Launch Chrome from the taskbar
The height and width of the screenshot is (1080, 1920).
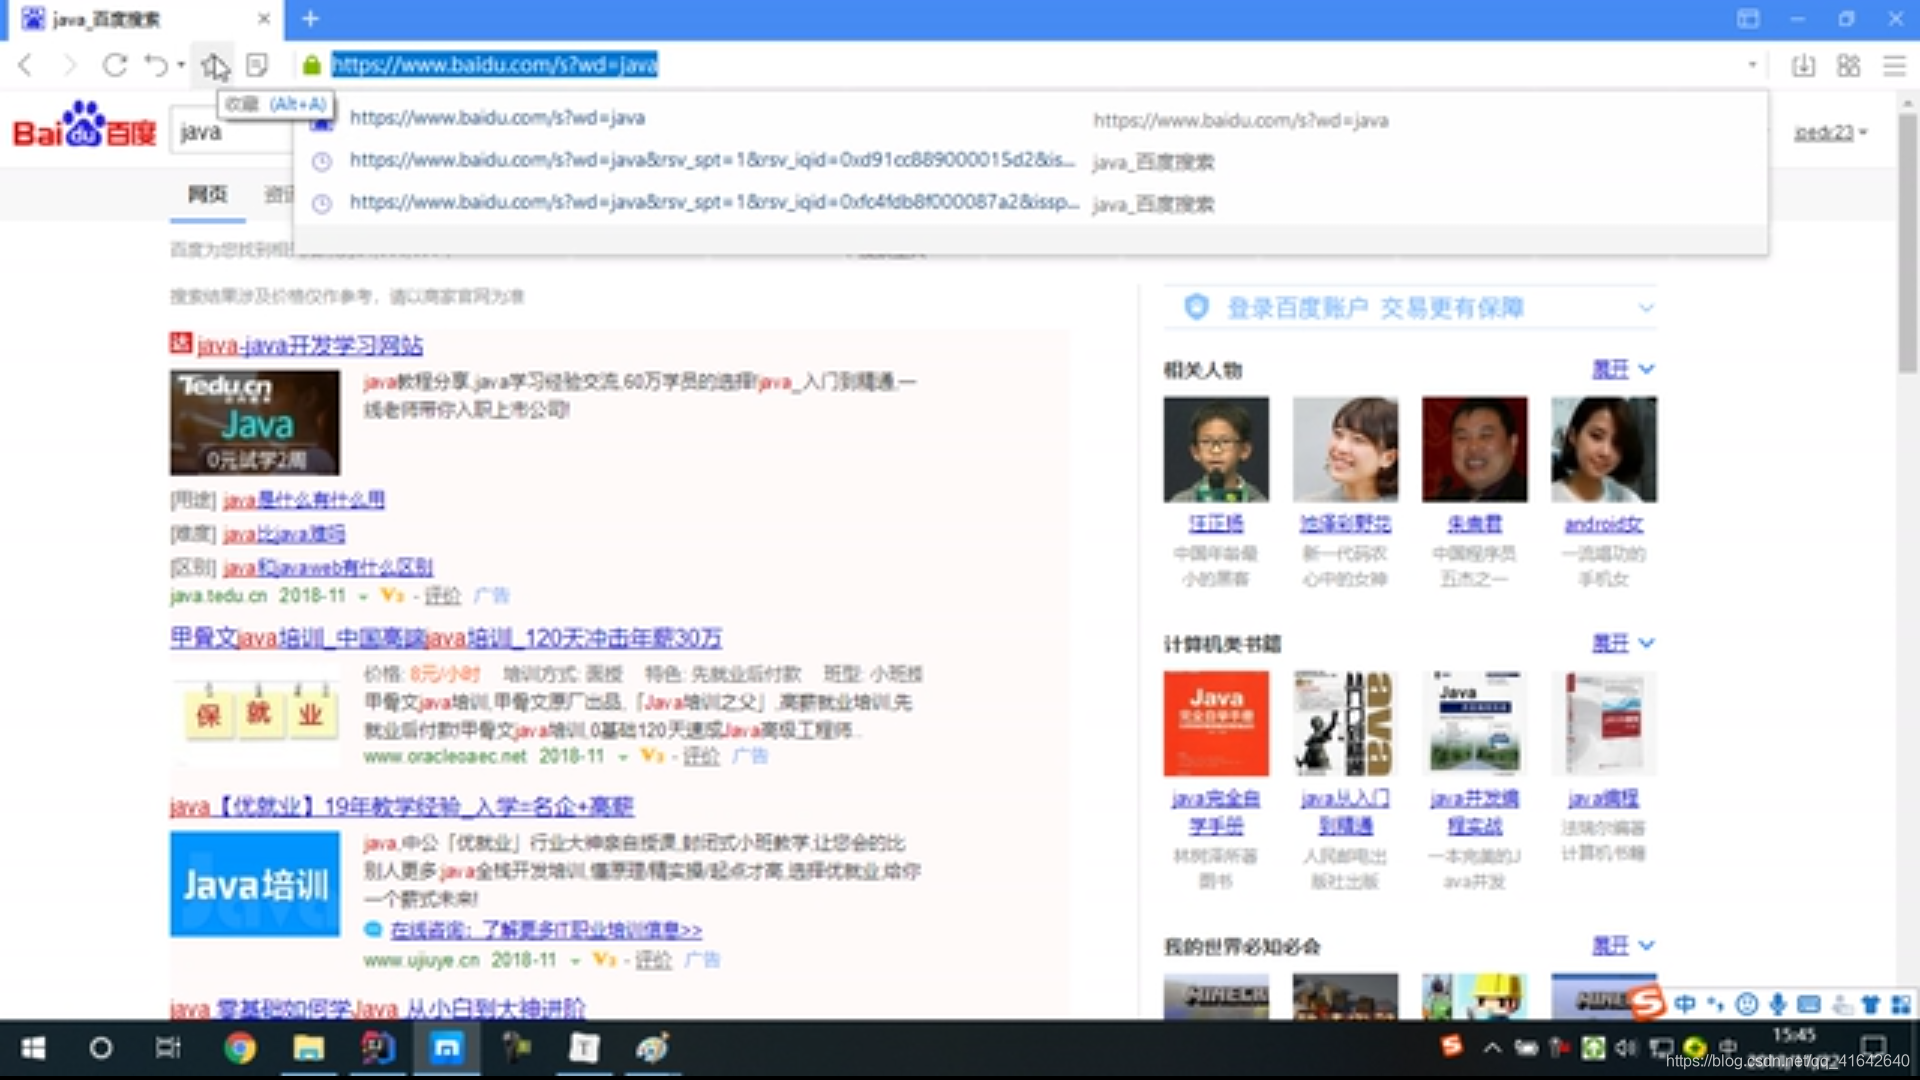click(x=240, y=1048)
